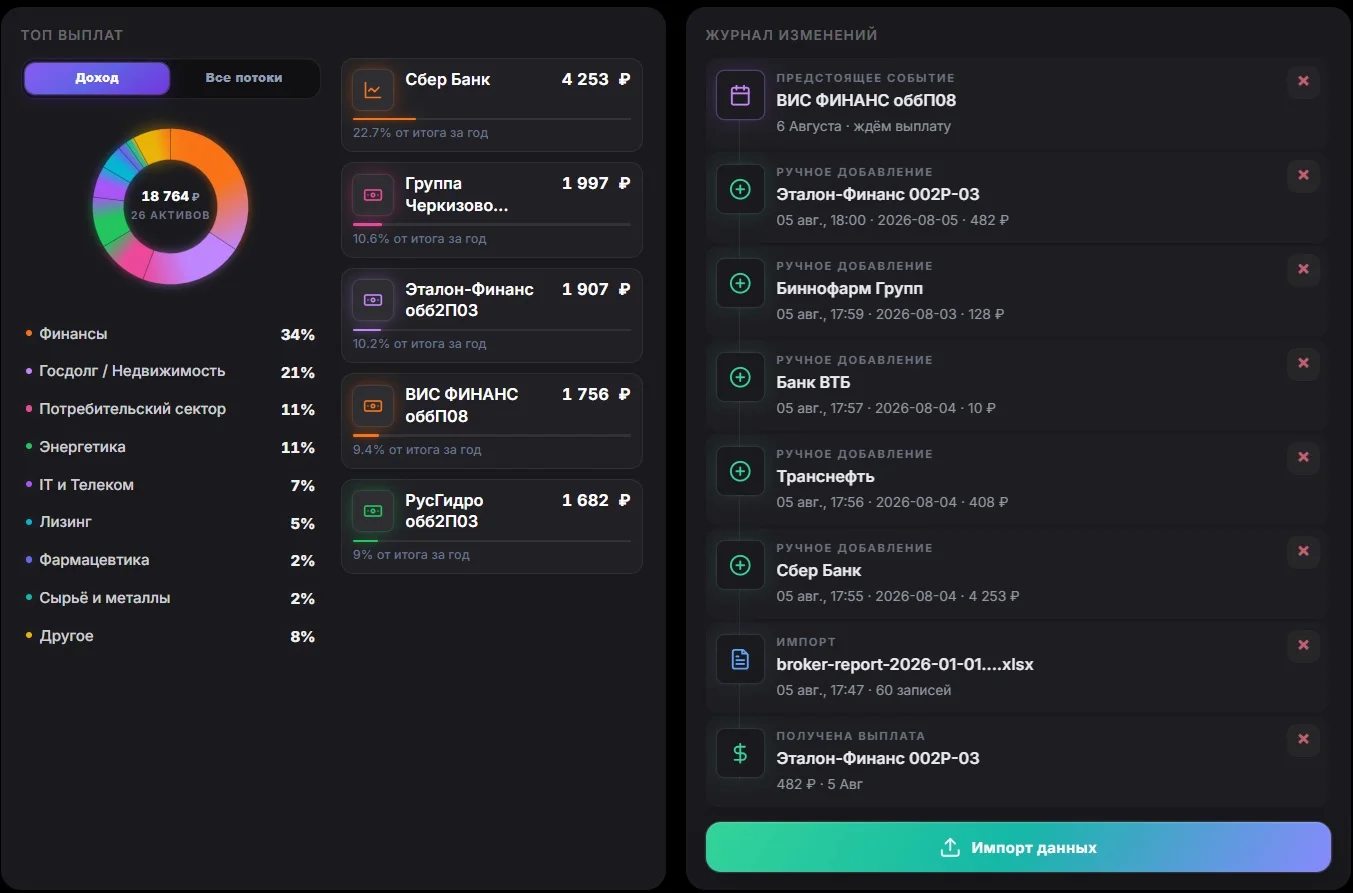Click the calendar icon of upcoming ВИС ФИНАНС event
The image size is (1353, 893).
coord(740,96)
